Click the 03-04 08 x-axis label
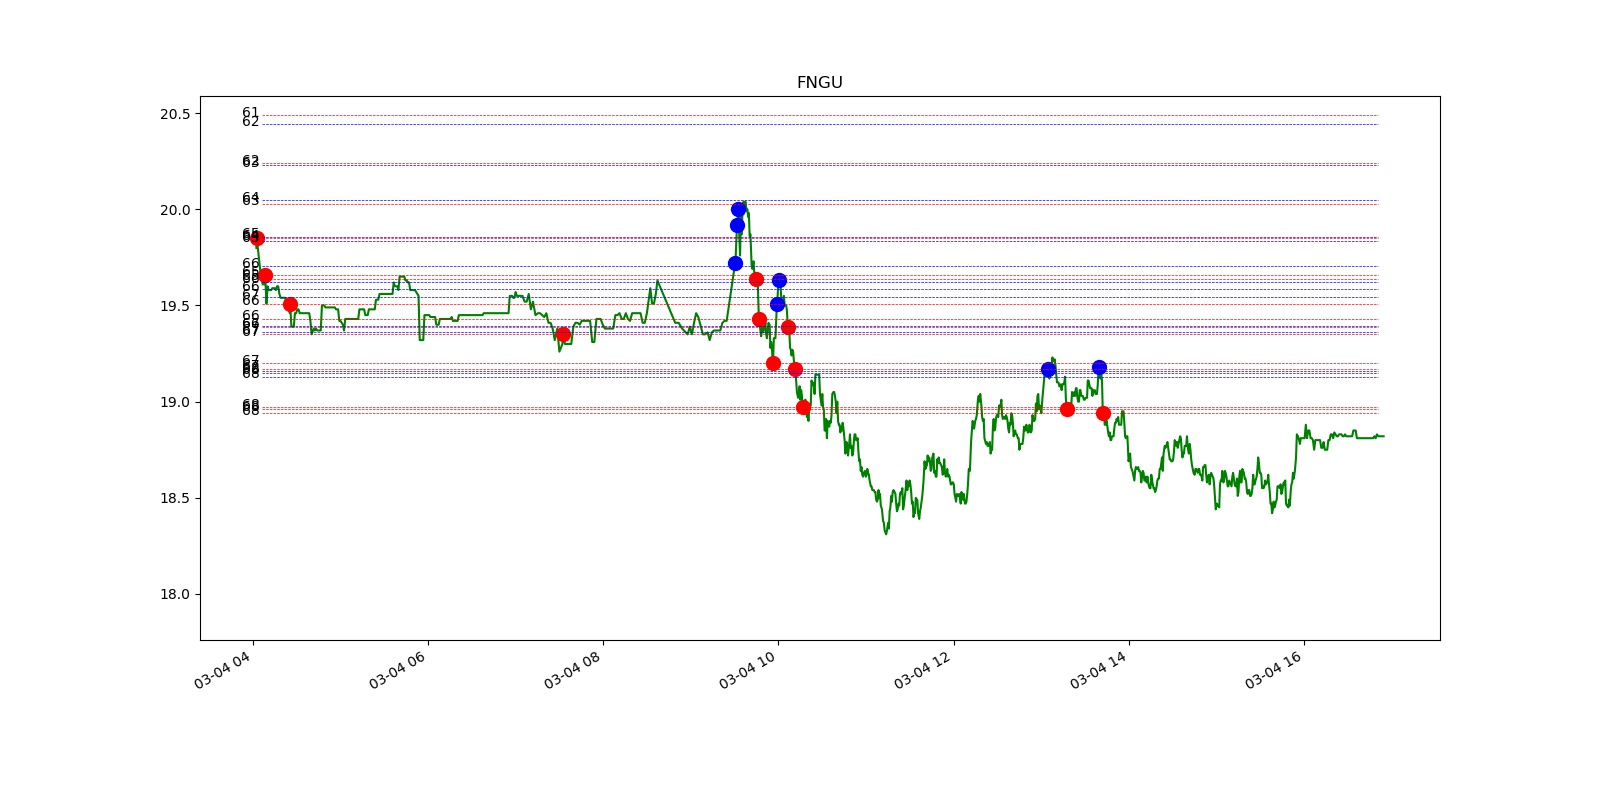This screenshot has width=1600, height=800. pyautogui.click(x=573, y=668)
